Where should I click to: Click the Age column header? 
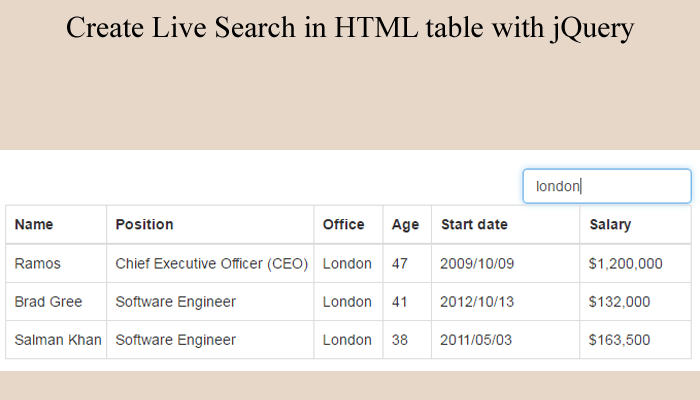[405, 225]
